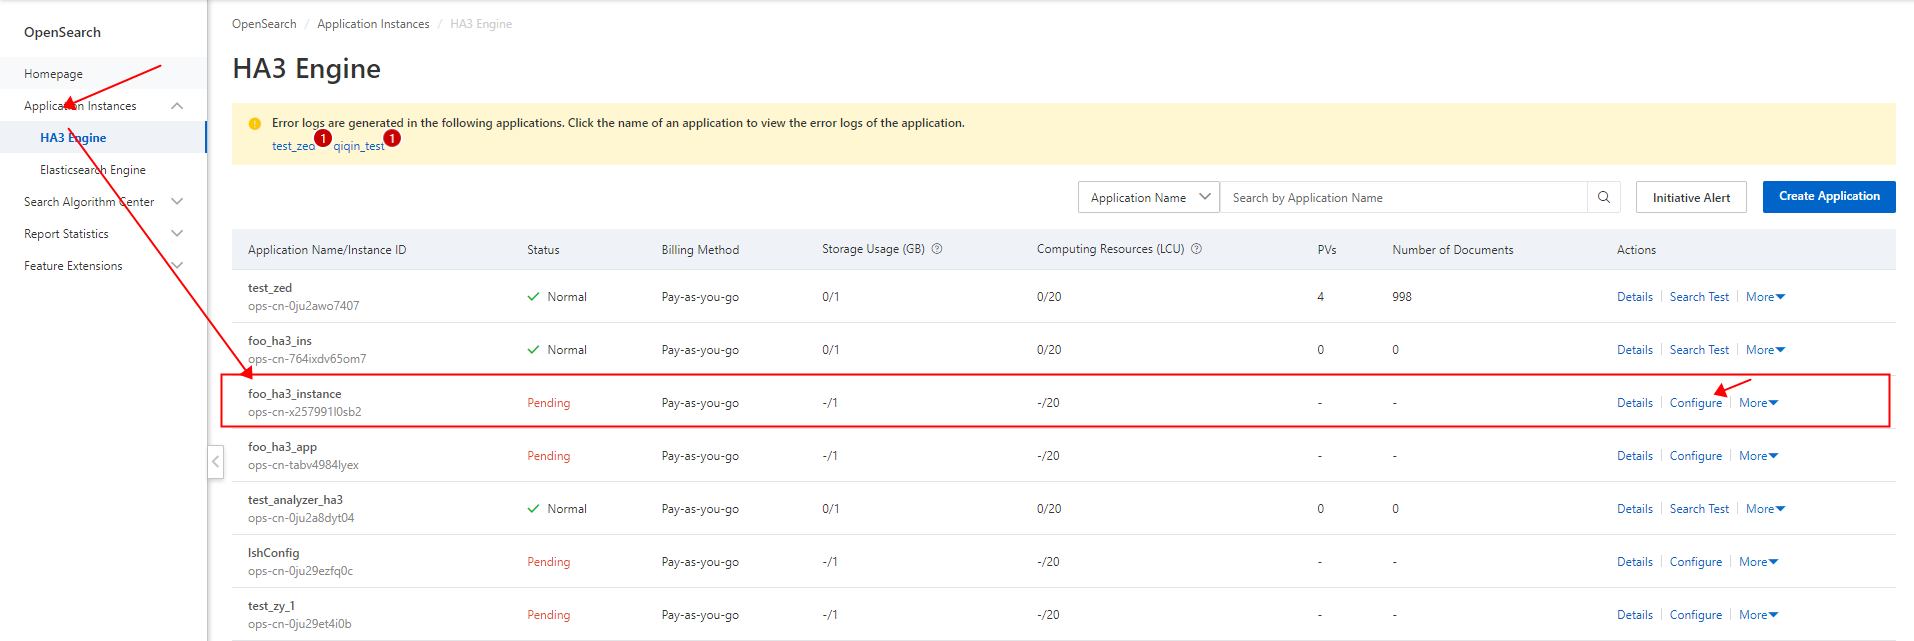Viewport: 1914px width, 641px height.
Task: Open the More dropdown for foo_ha3_app
Action: [x=1758, y=456]
